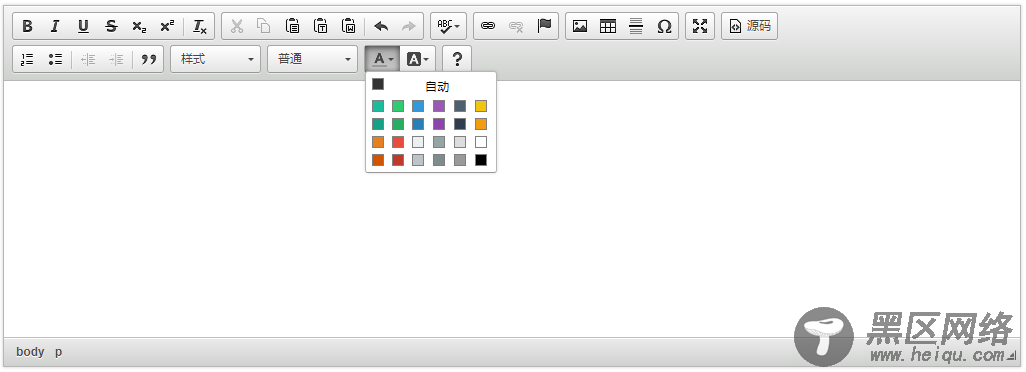Pick the black color swatch
This screenshot has width=1026, height=372.
click(481, 160)
